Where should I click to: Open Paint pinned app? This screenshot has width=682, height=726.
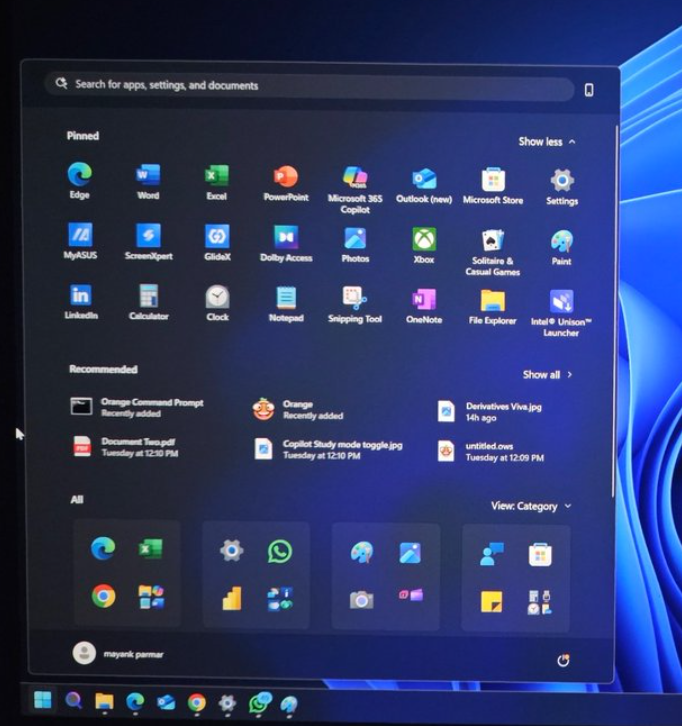pos(562,248)
